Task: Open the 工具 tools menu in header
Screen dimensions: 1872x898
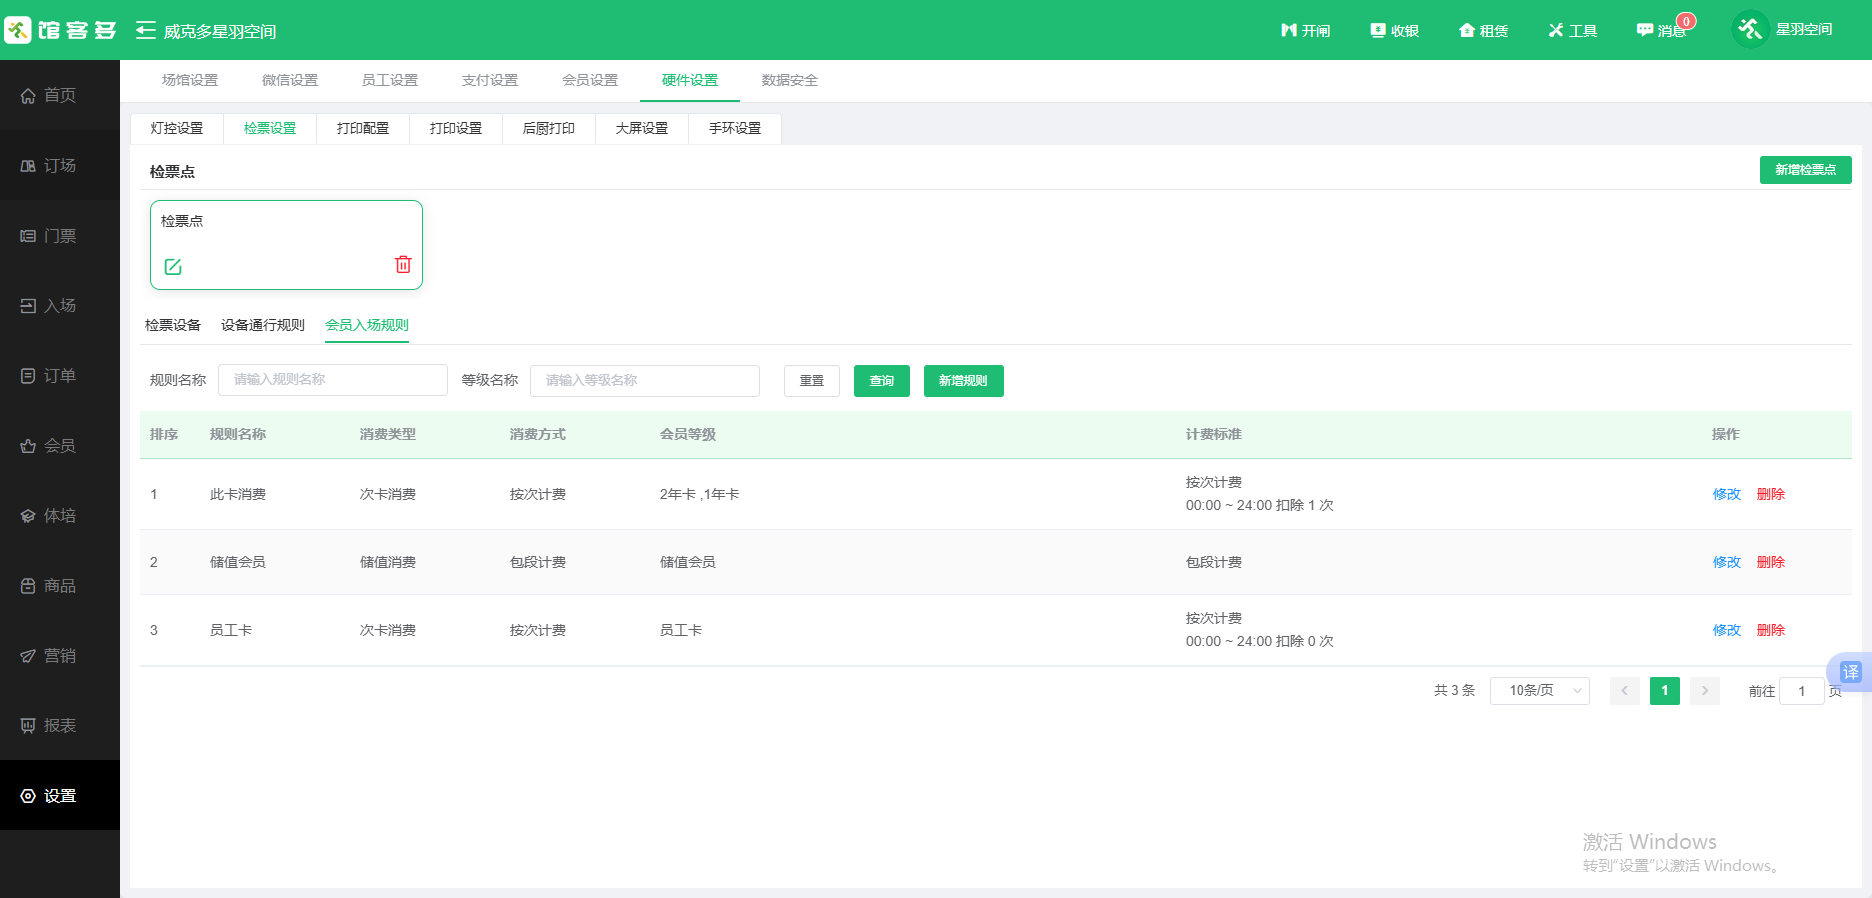Action: (x=1573, y=31)
